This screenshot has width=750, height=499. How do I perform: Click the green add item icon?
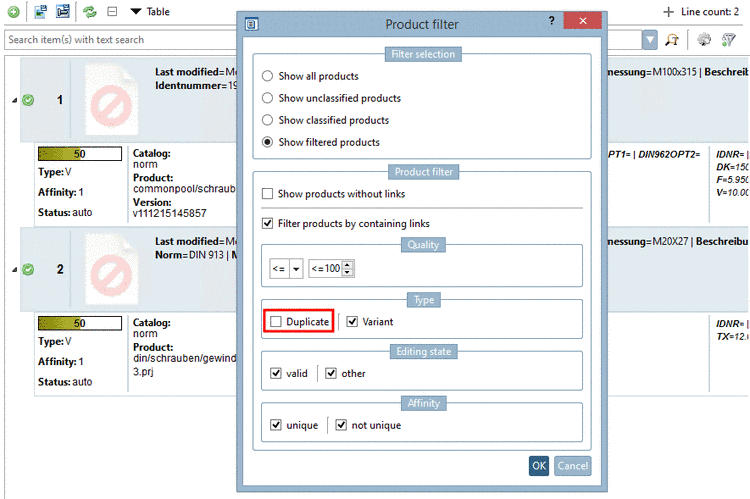point(13,12)
